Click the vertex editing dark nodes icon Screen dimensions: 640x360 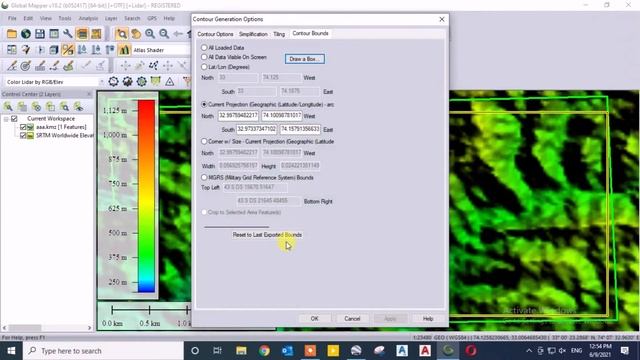coord(153,65)
